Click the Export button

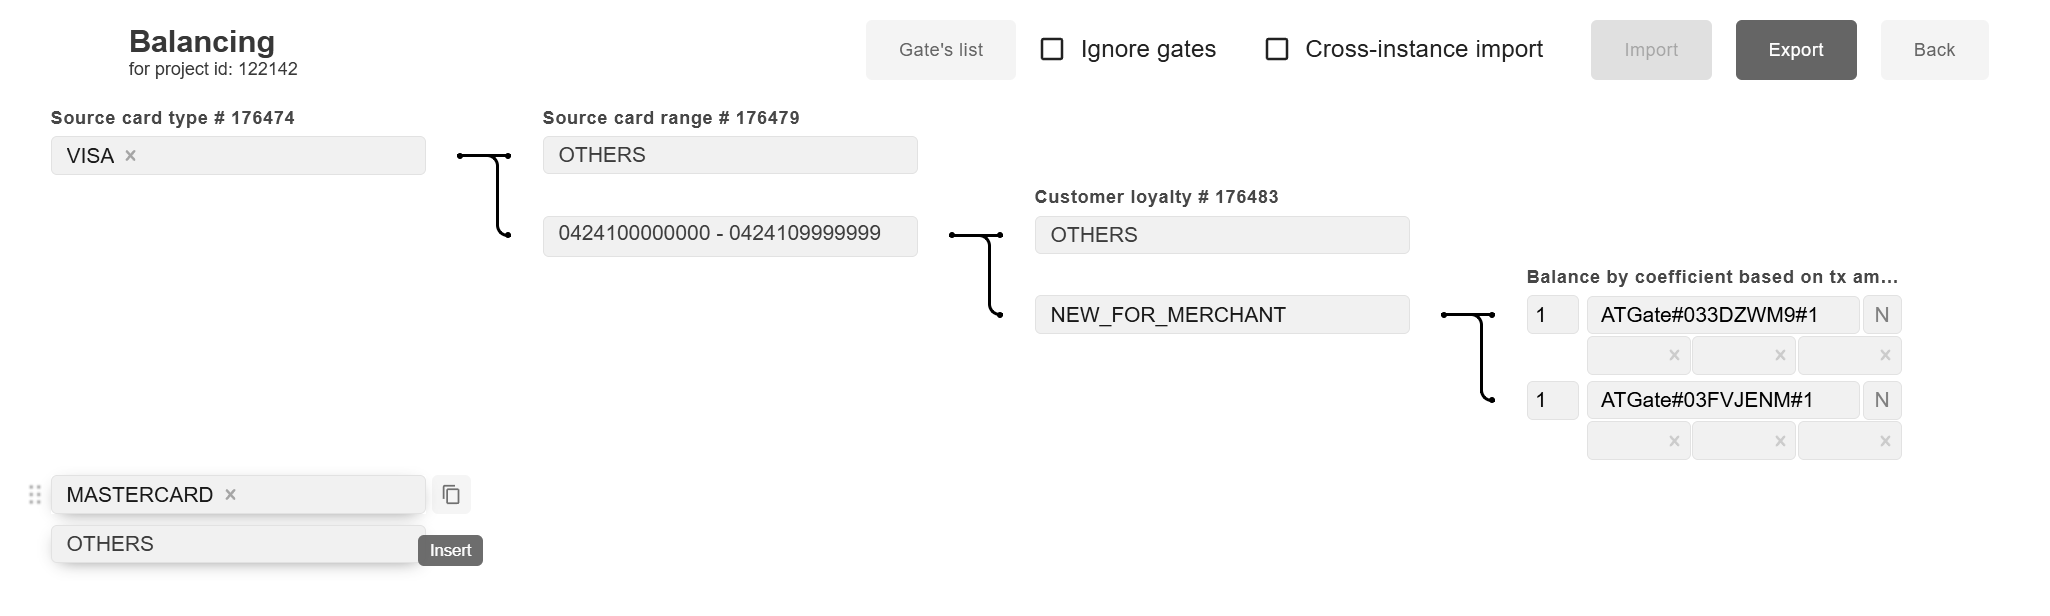coord(1795,50)
